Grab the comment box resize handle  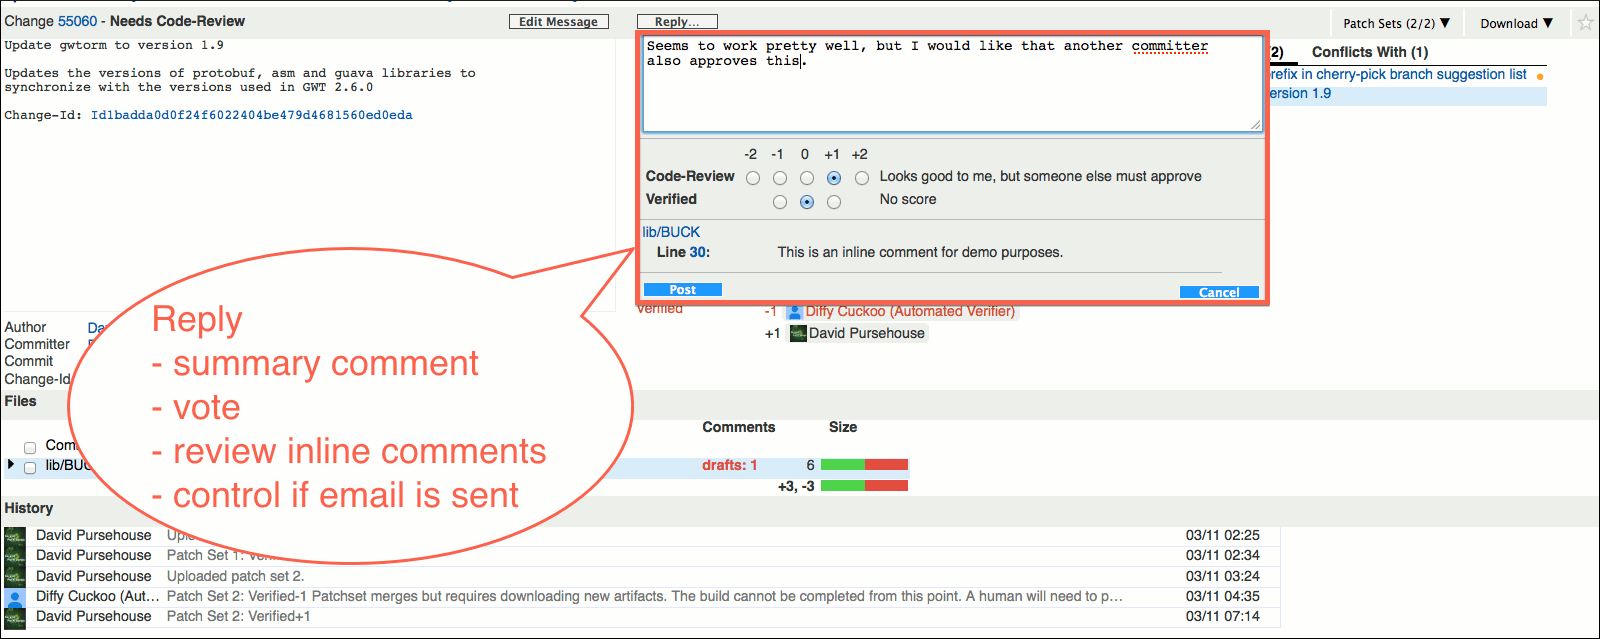pyautogui.click(x=1255, y=125)
